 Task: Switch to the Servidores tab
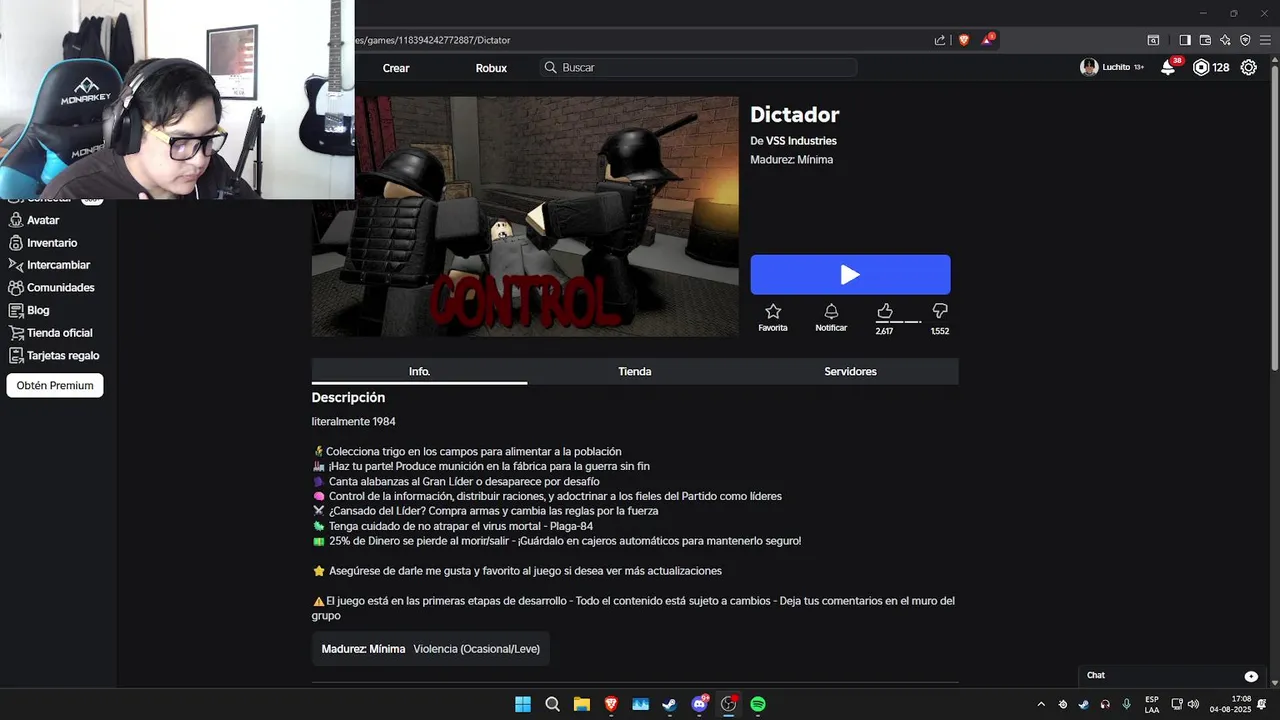click(x=850, y=371)
